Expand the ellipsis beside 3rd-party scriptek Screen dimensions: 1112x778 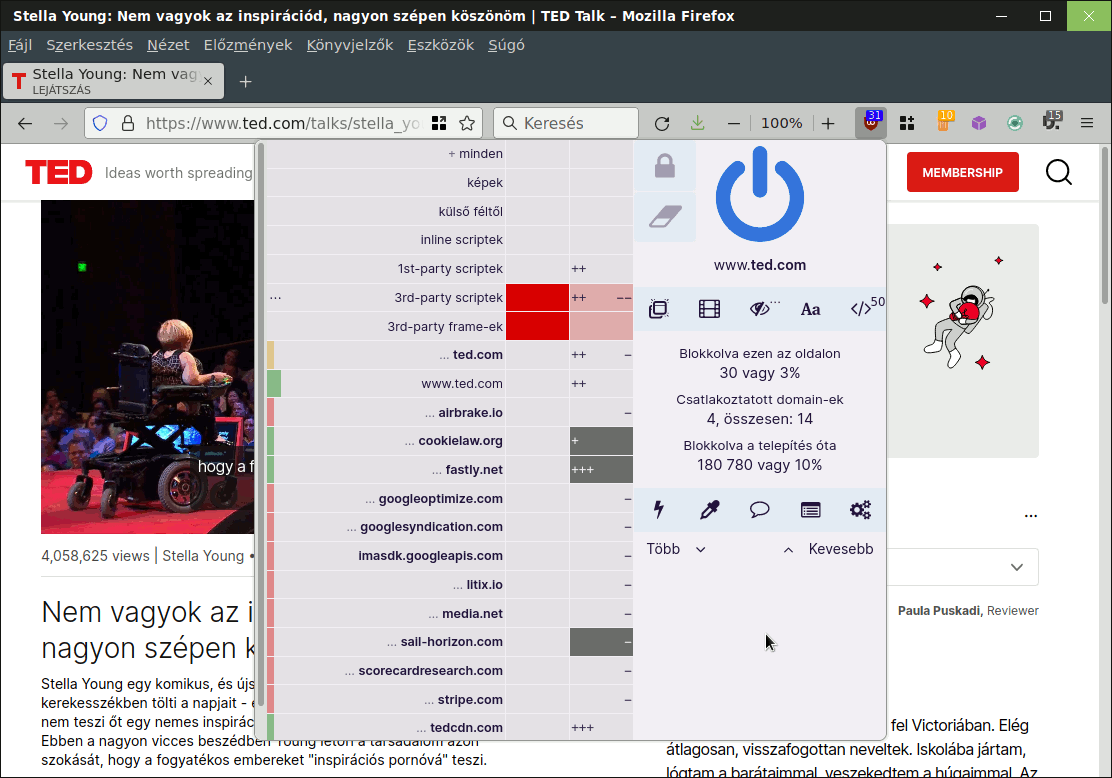[x=275, y=297]
